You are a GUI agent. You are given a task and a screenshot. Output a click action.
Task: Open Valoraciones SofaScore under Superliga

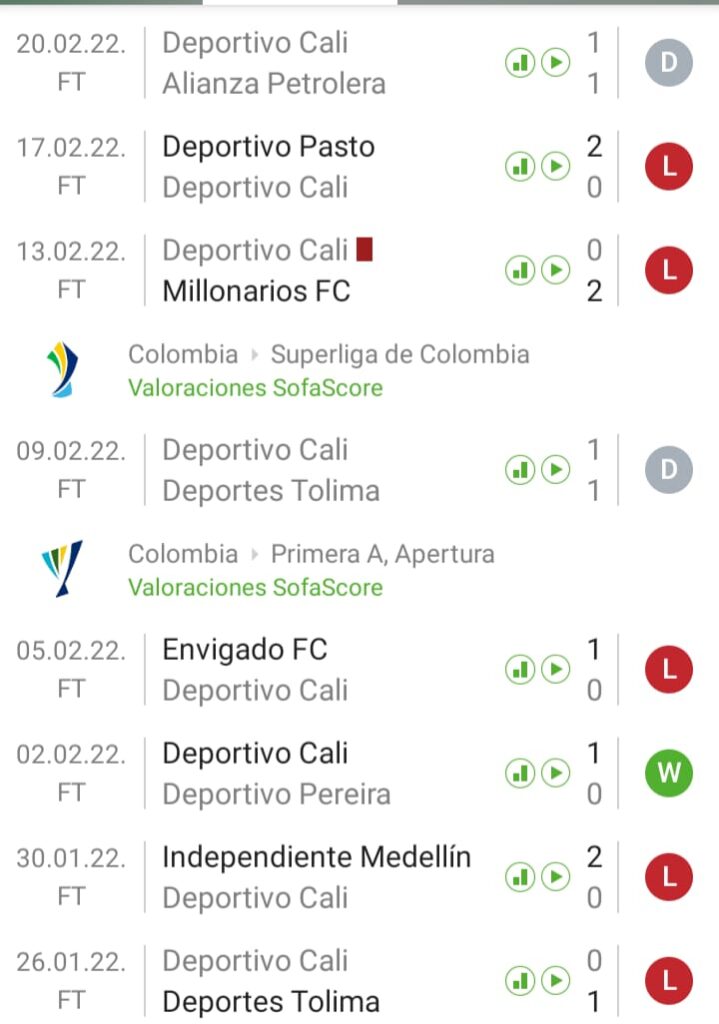point(255,387)
